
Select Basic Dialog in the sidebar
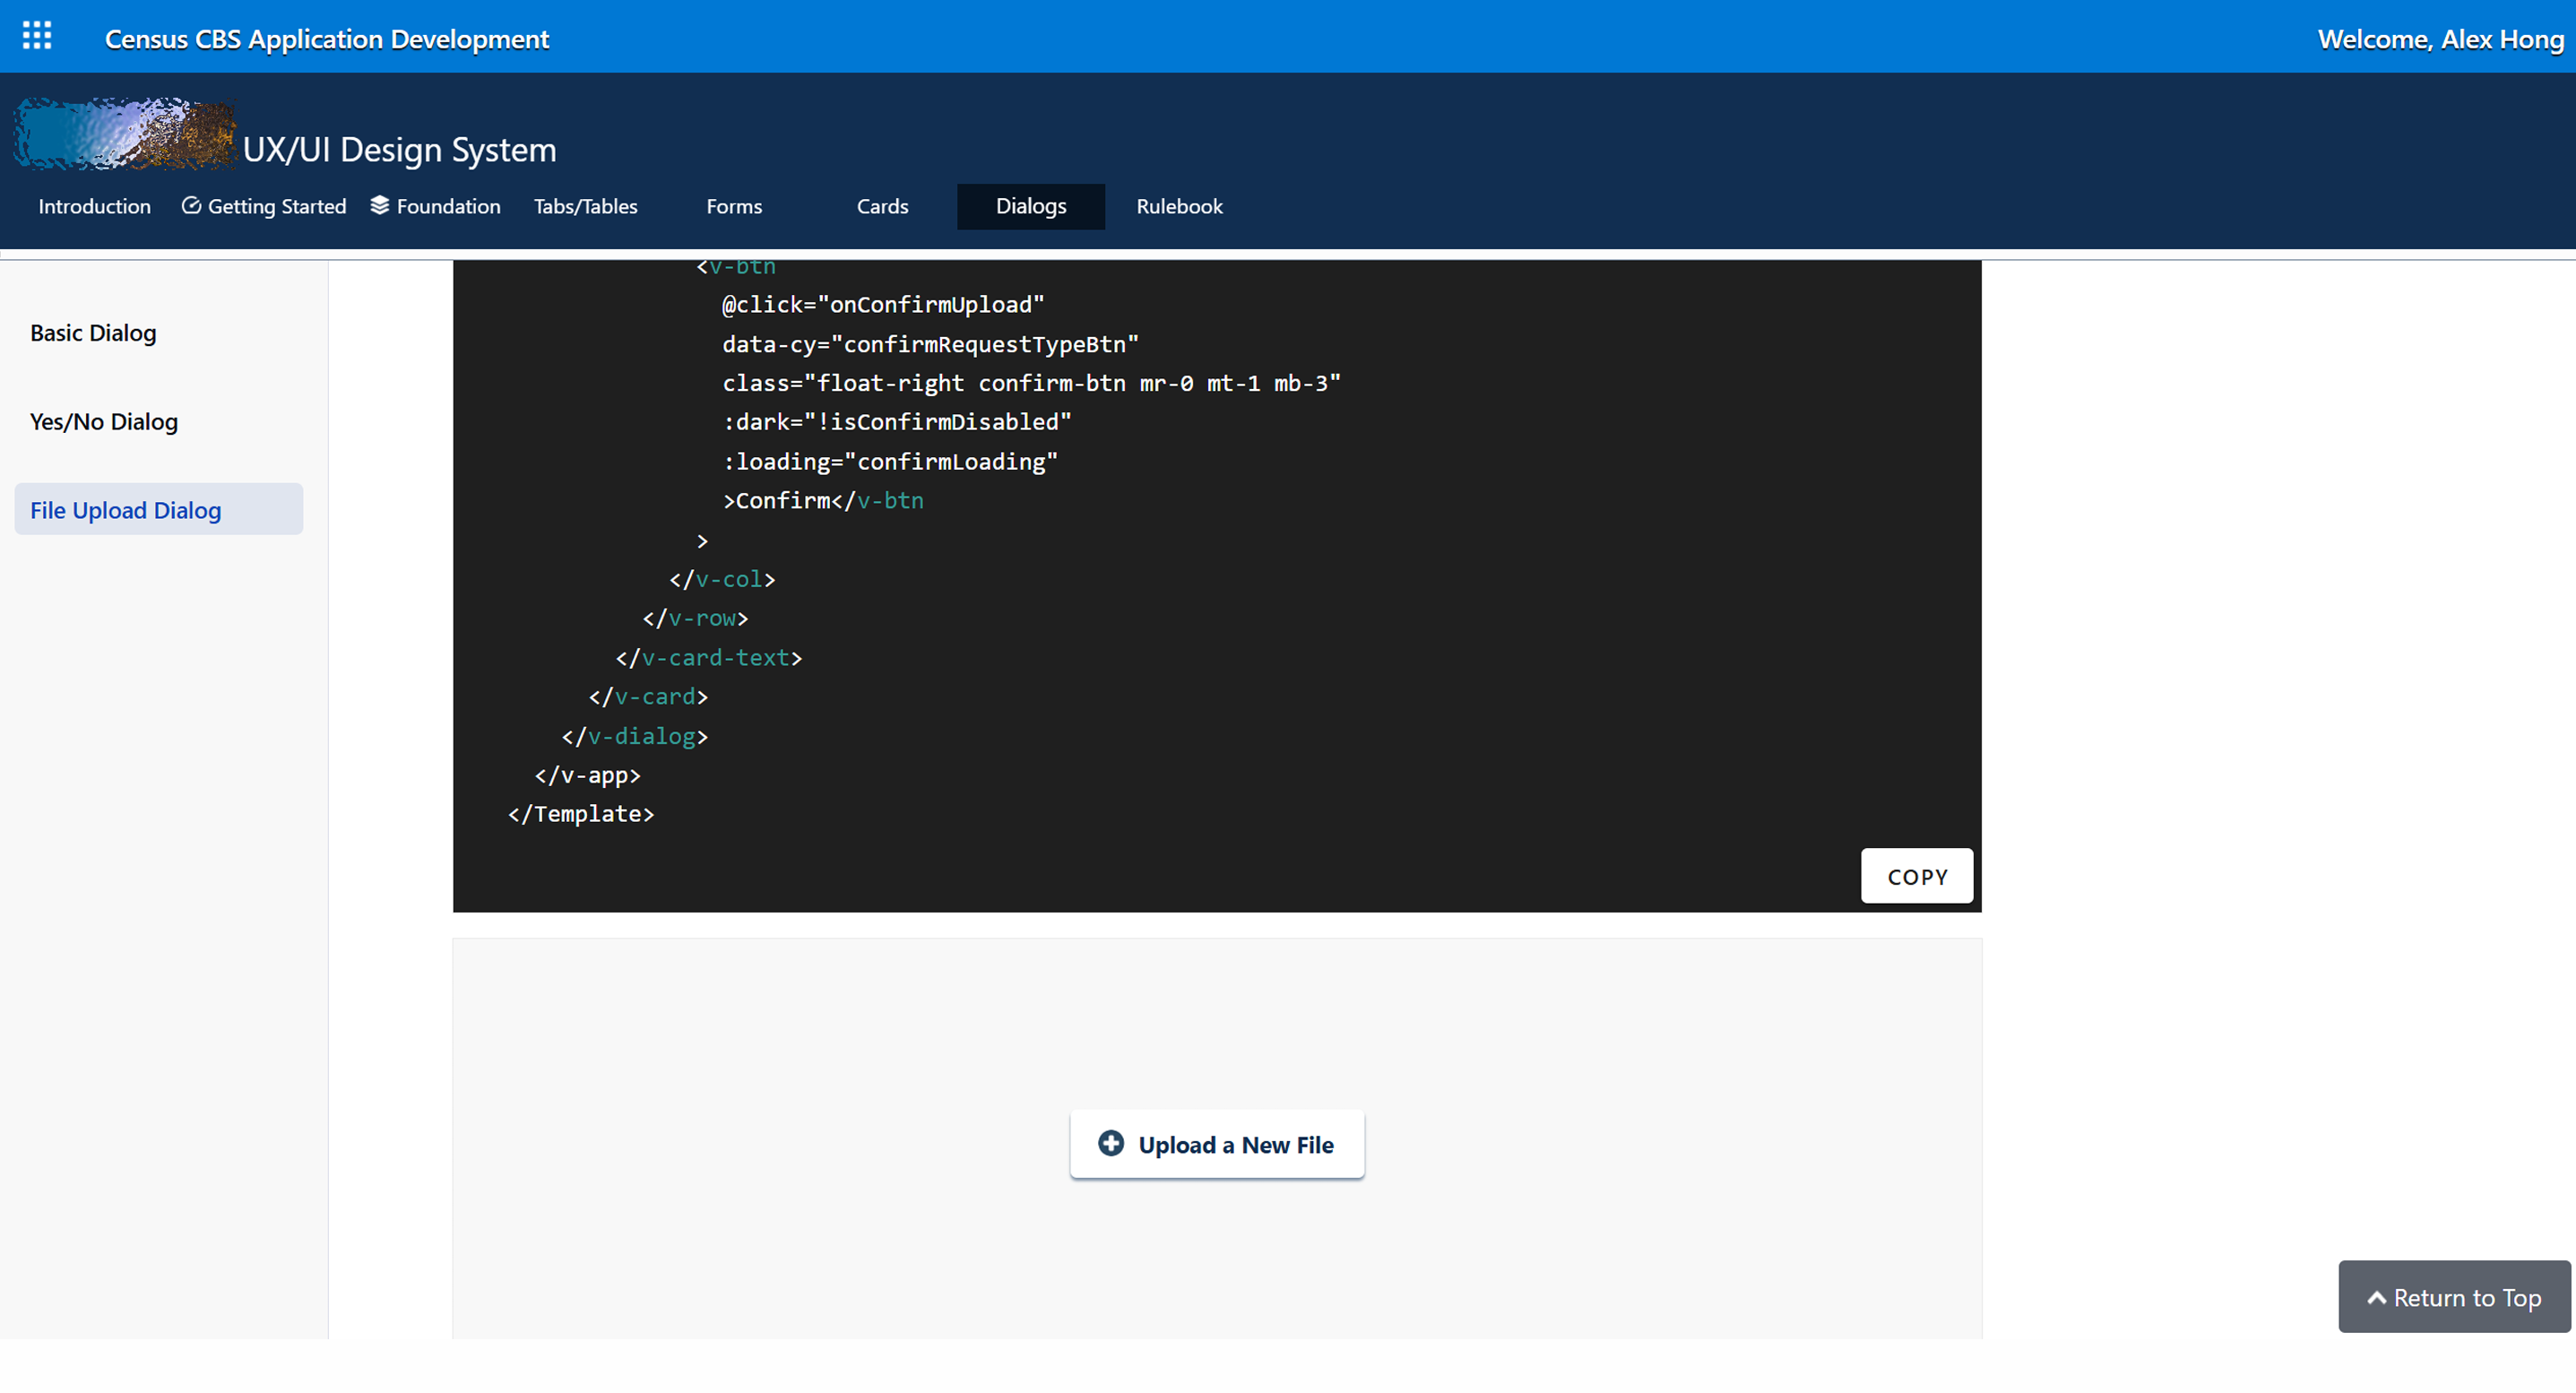158,333
